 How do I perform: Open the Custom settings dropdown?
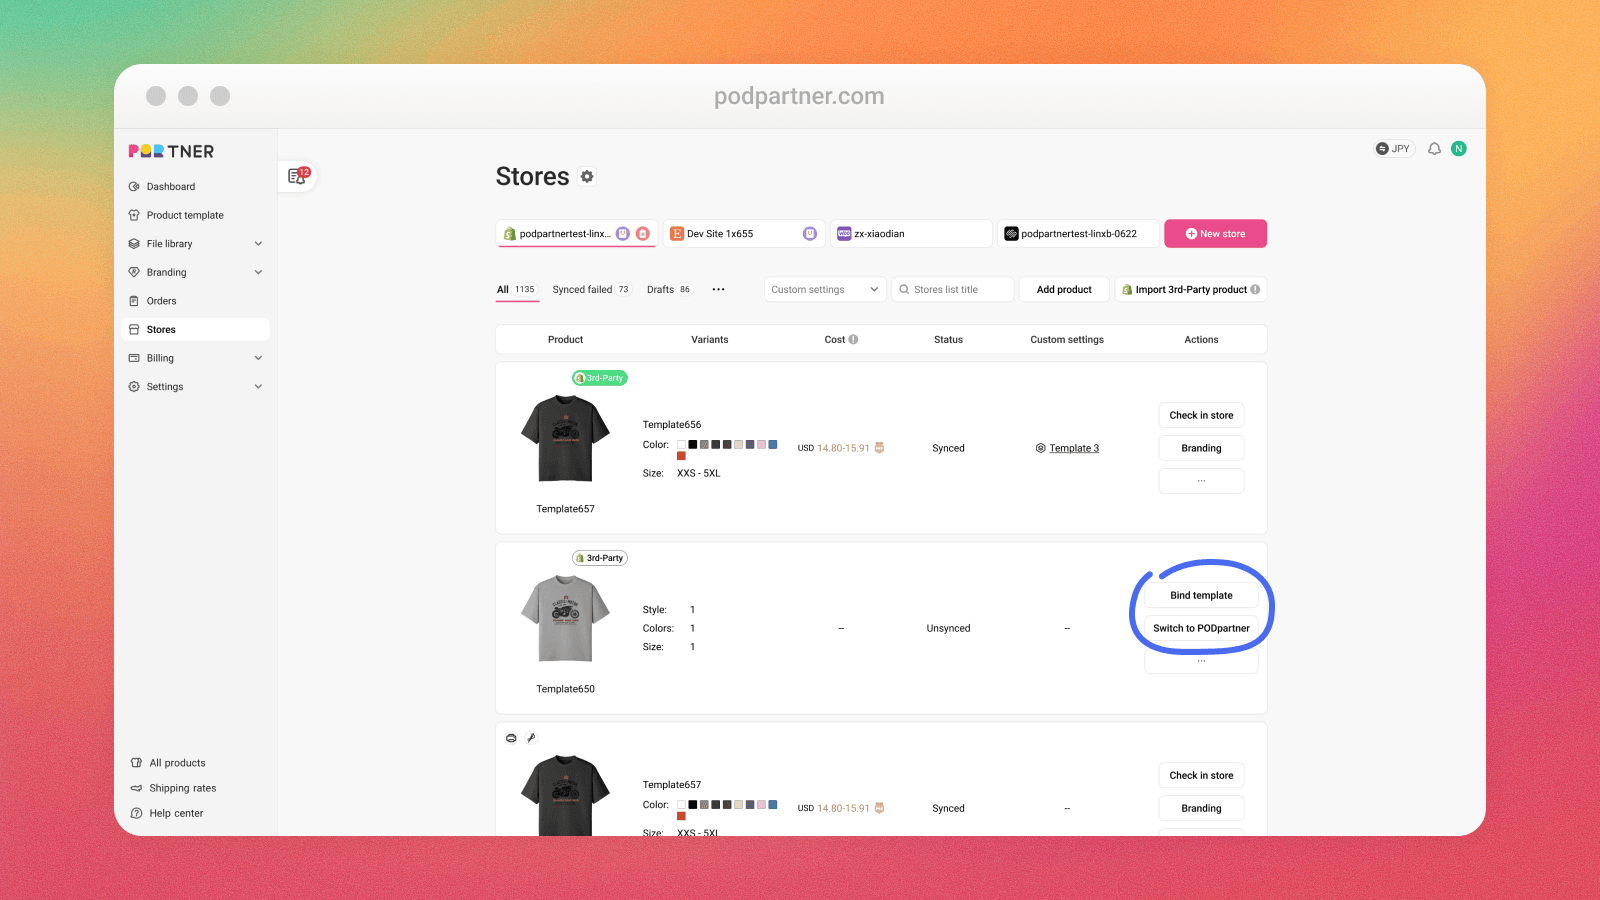tap(825, 289)
